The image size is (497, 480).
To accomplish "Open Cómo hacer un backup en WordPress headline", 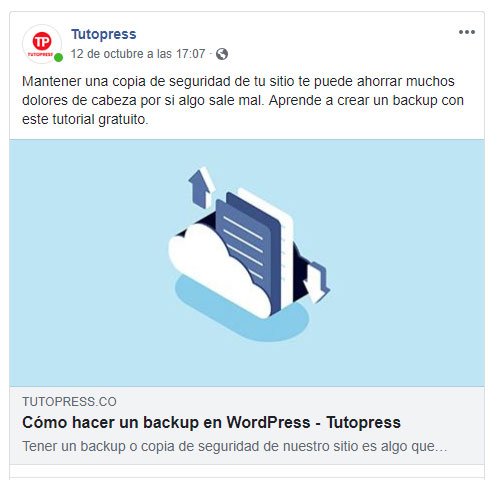I will tap(211, 423).
